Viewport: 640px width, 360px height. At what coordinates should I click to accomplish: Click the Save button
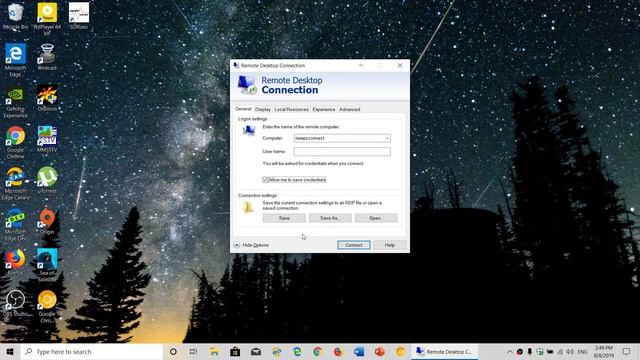point(284,218)
